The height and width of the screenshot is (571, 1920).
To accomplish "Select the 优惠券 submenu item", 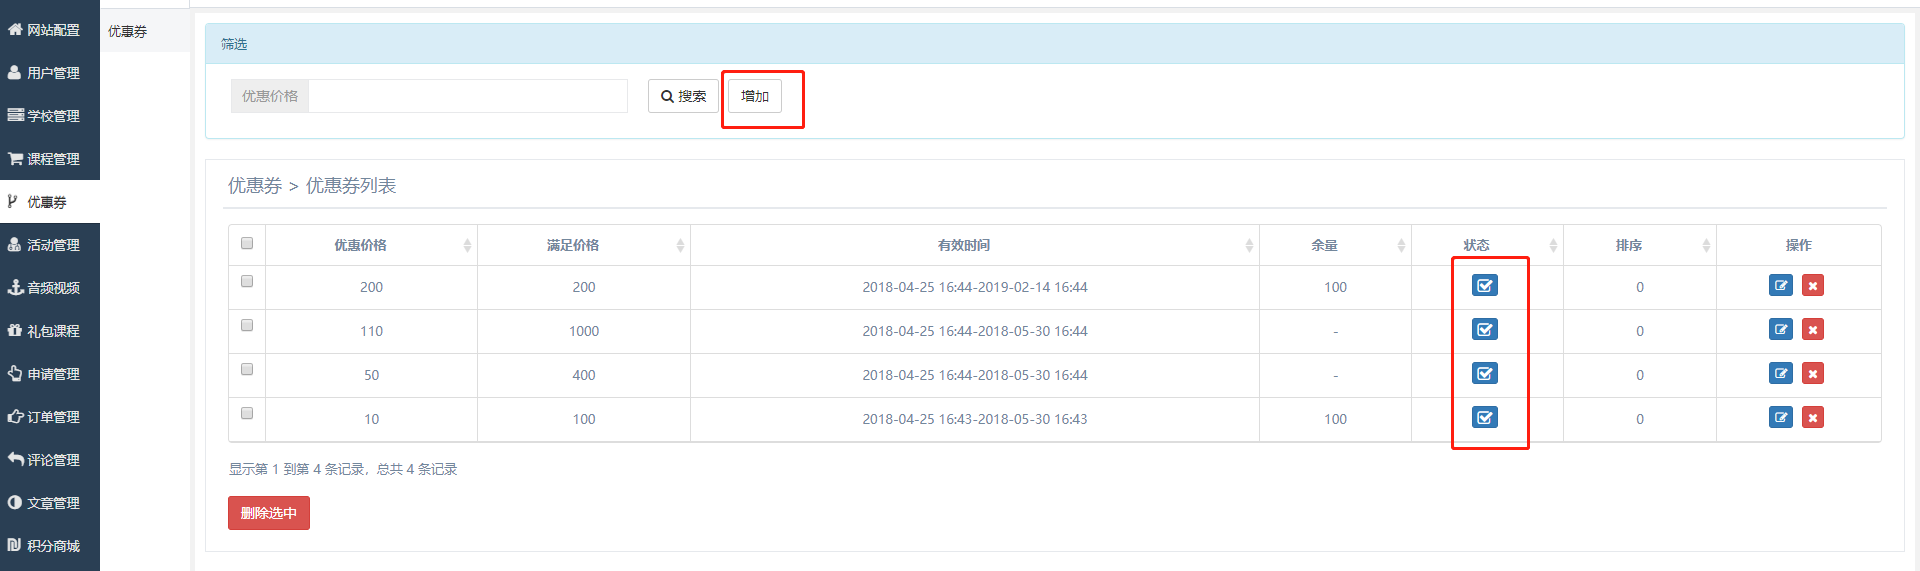I will pos(145,31).
